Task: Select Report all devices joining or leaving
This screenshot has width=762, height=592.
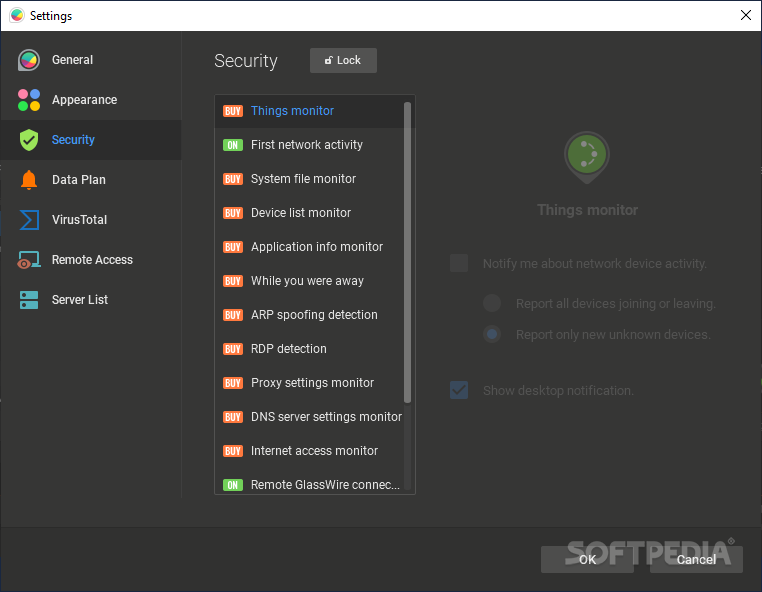Action: [x=492, y=303]
